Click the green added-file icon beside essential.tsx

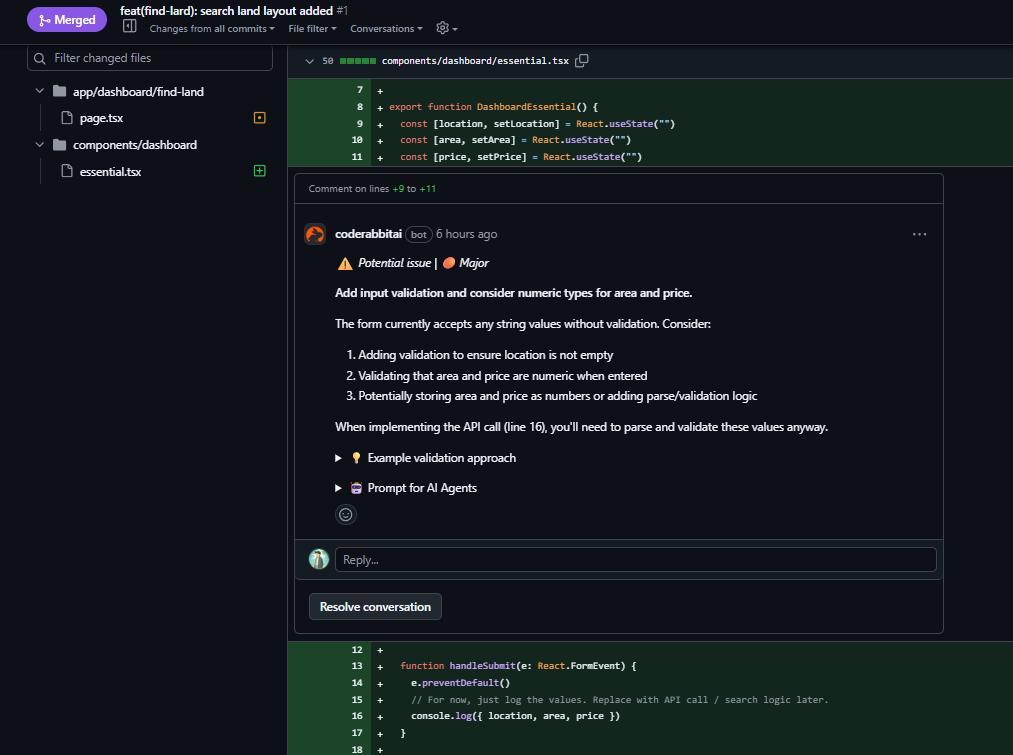[x=259, y=170]
